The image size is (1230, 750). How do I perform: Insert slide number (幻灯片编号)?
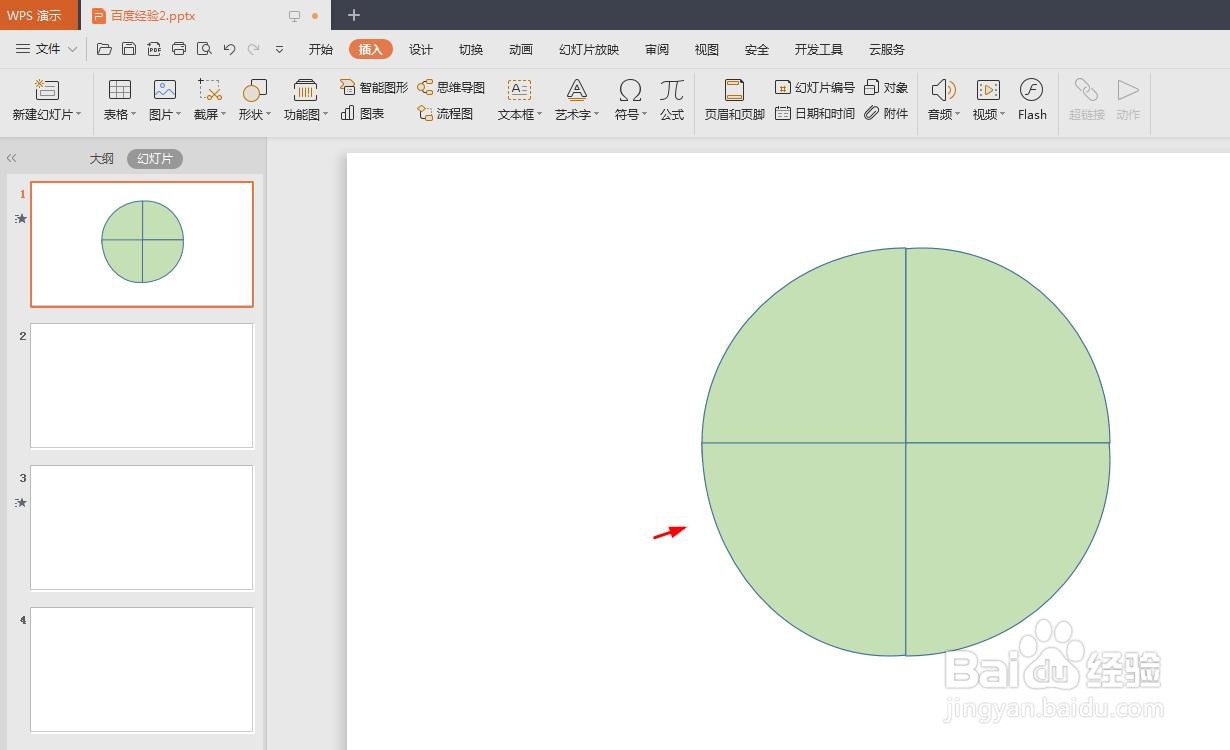click(815, 87)
